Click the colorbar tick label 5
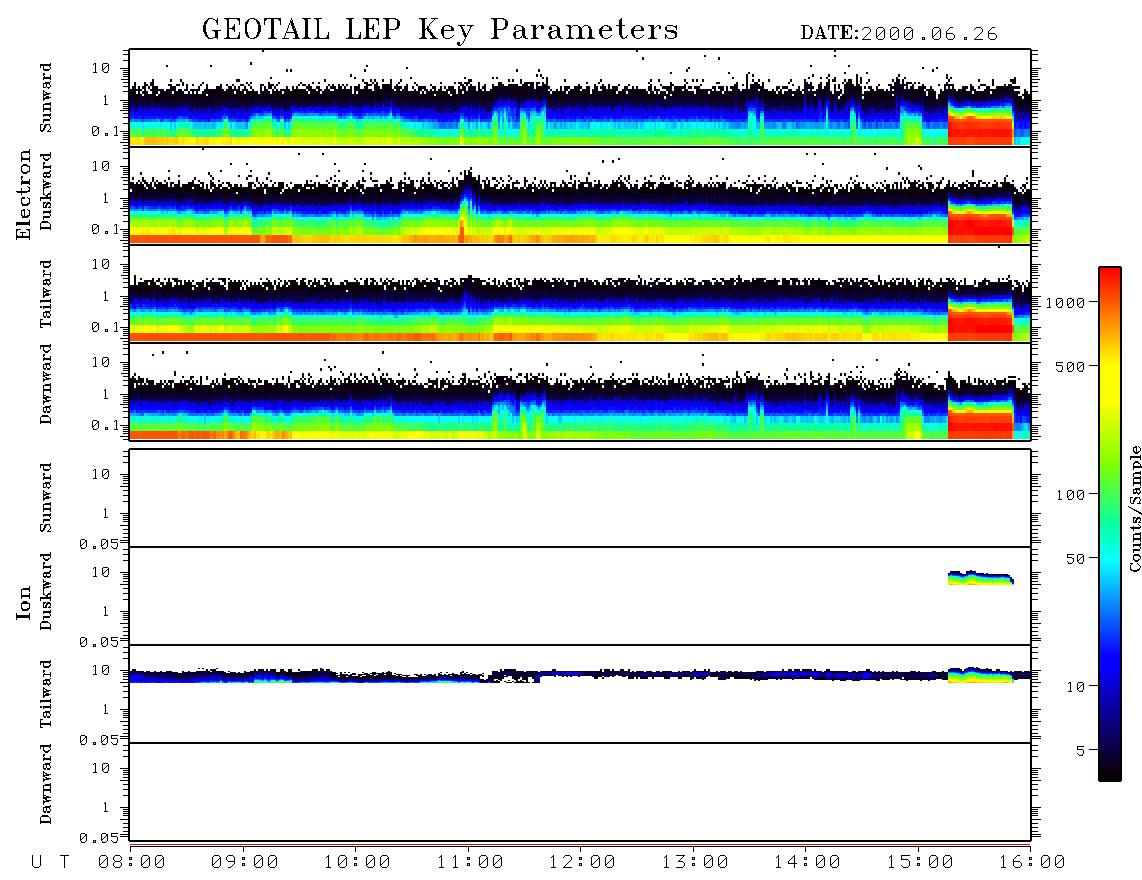 pyautogui.click(x=1081, y=751)
